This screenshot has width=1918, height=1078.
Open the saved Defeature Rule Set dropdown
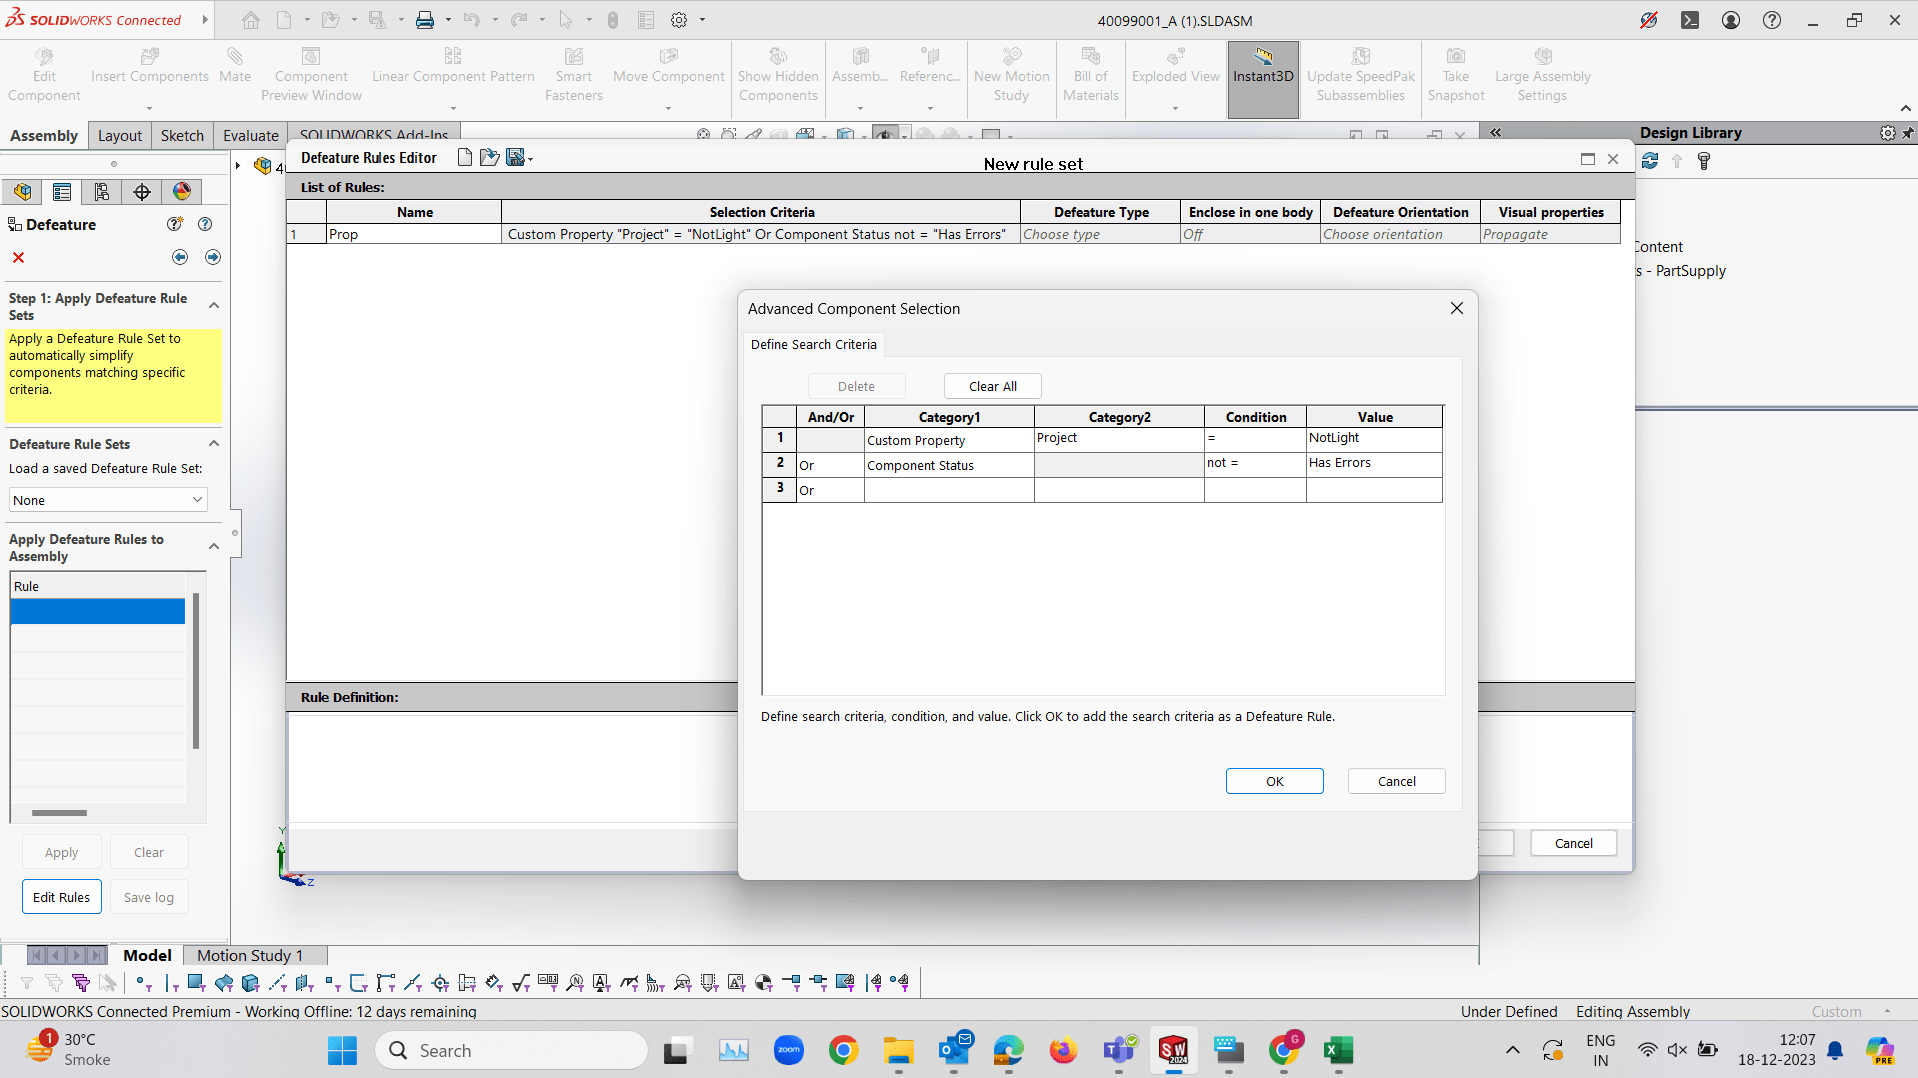(108, 500)
